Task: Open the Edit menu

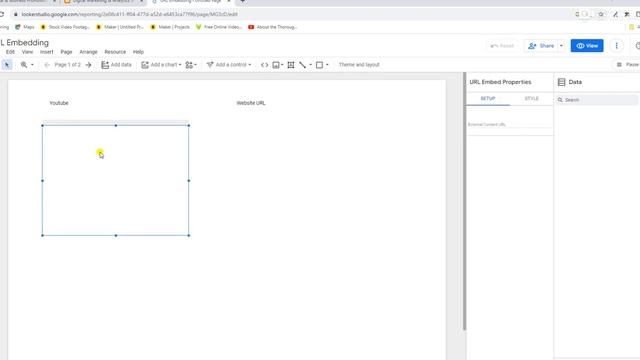Action: (10, 52)
